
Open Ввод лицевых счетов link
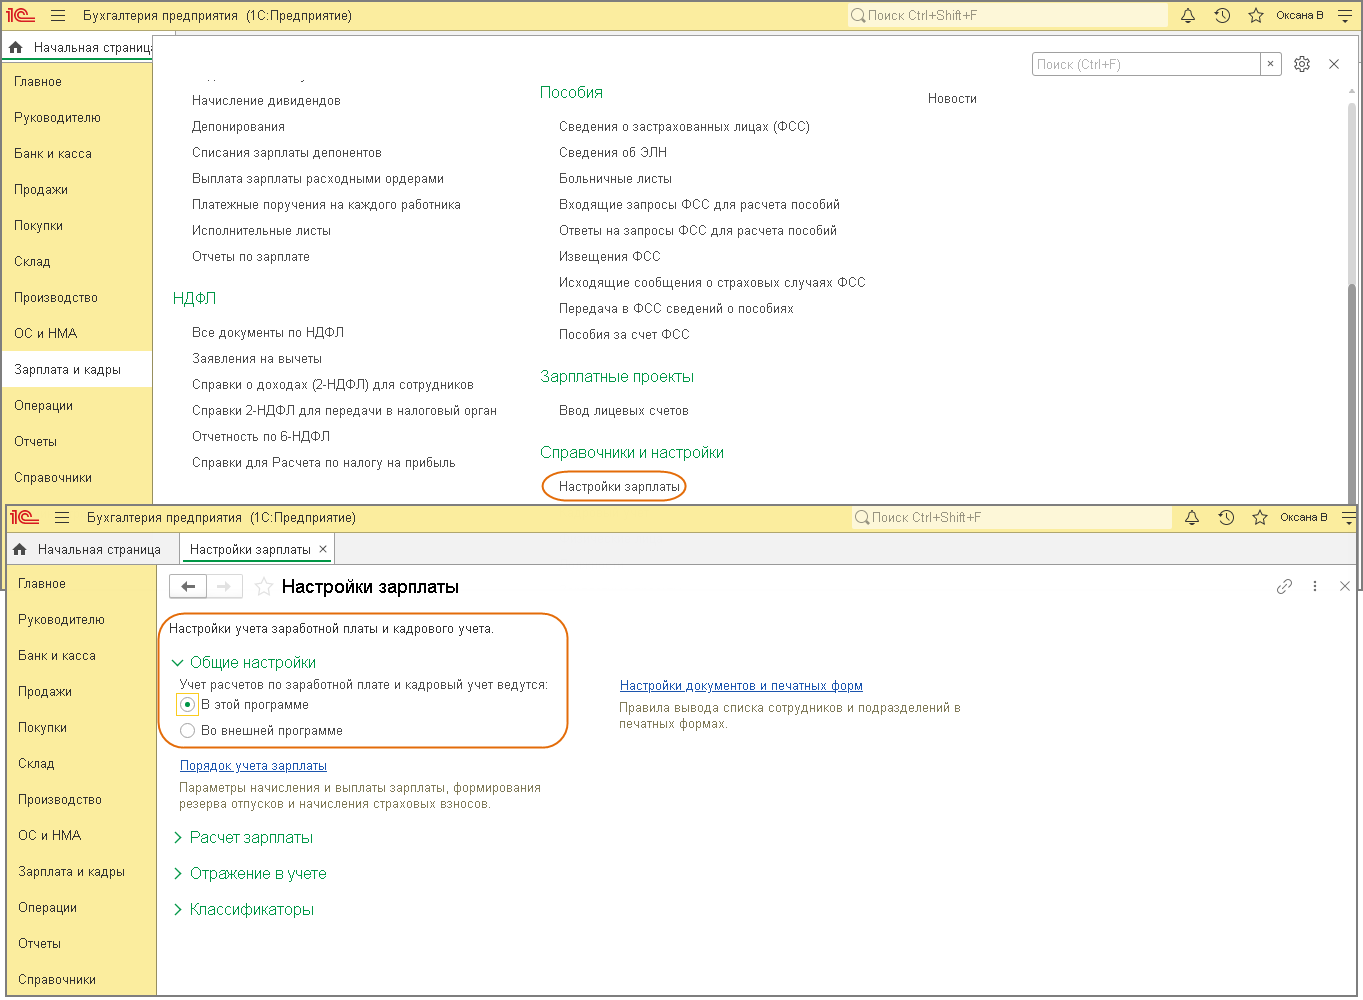point(624,411)
